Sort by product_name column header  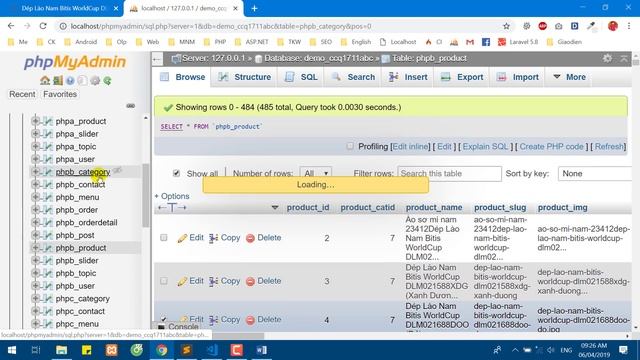(434, 207)
